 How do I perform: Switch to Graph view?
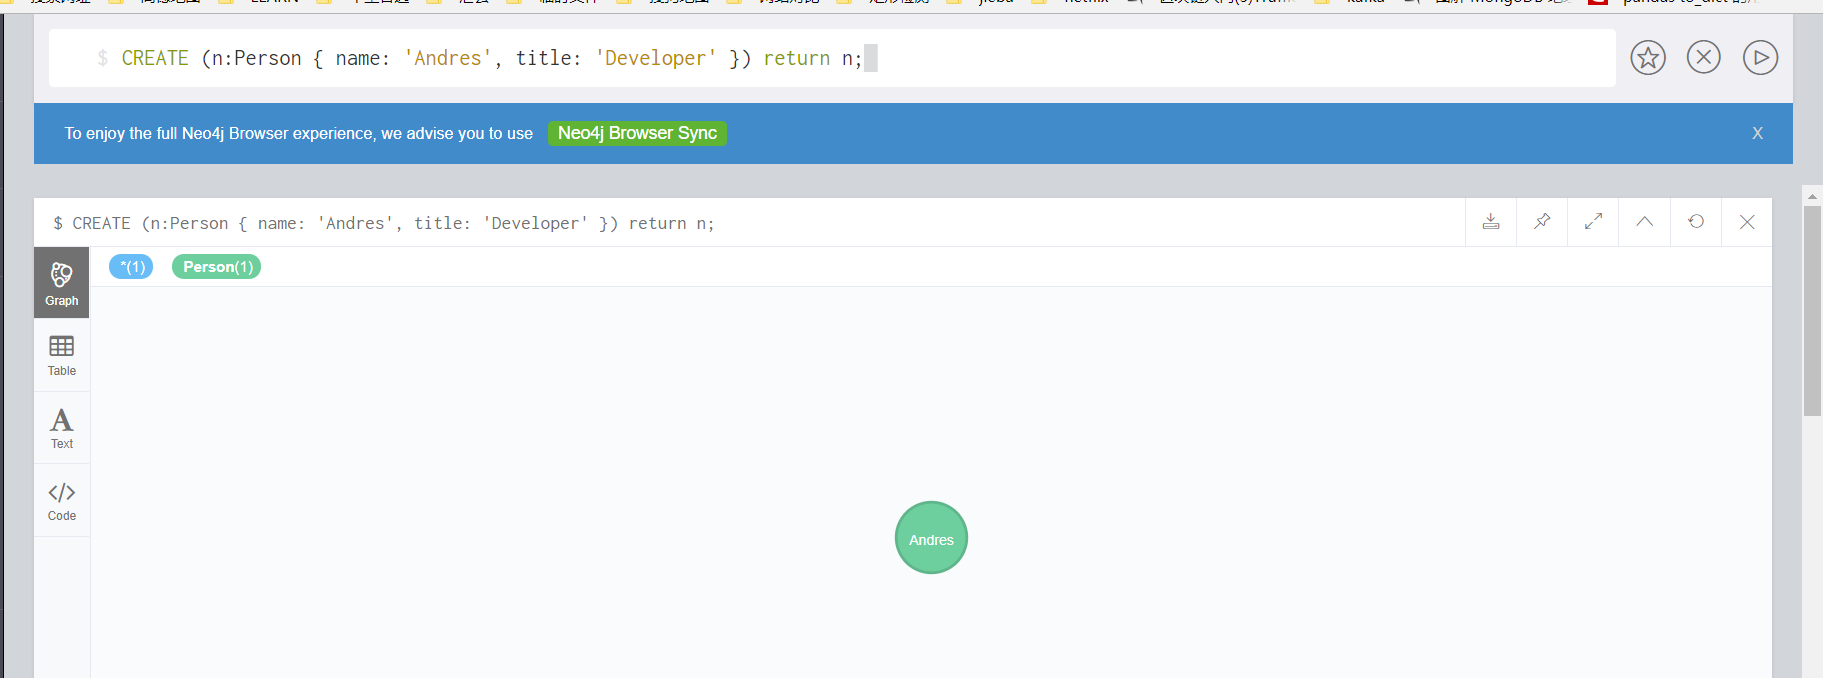click(x=62, y=283)
